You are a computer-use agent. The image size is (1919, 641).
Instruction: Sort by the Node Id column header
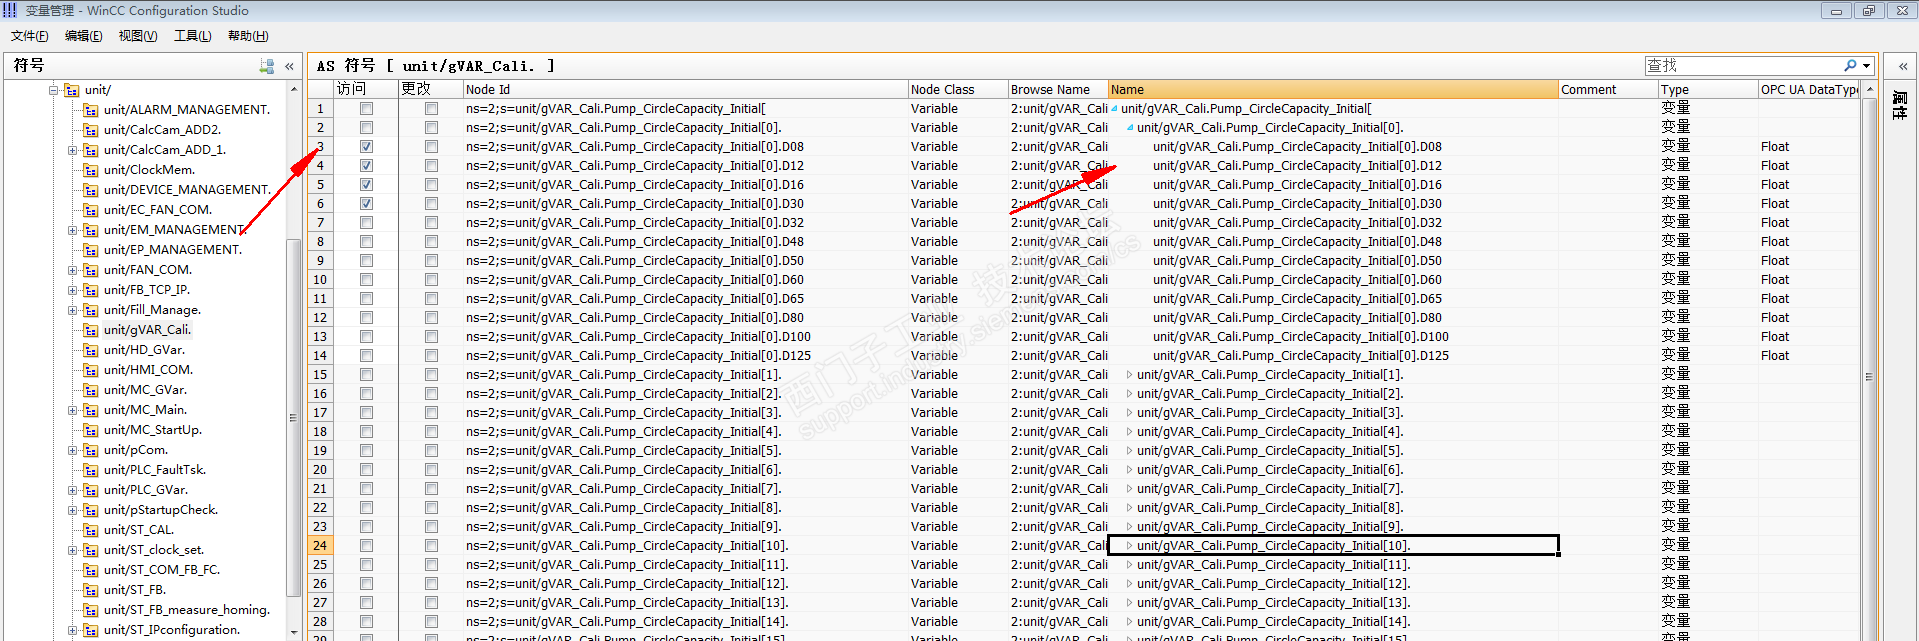[685, 89]
